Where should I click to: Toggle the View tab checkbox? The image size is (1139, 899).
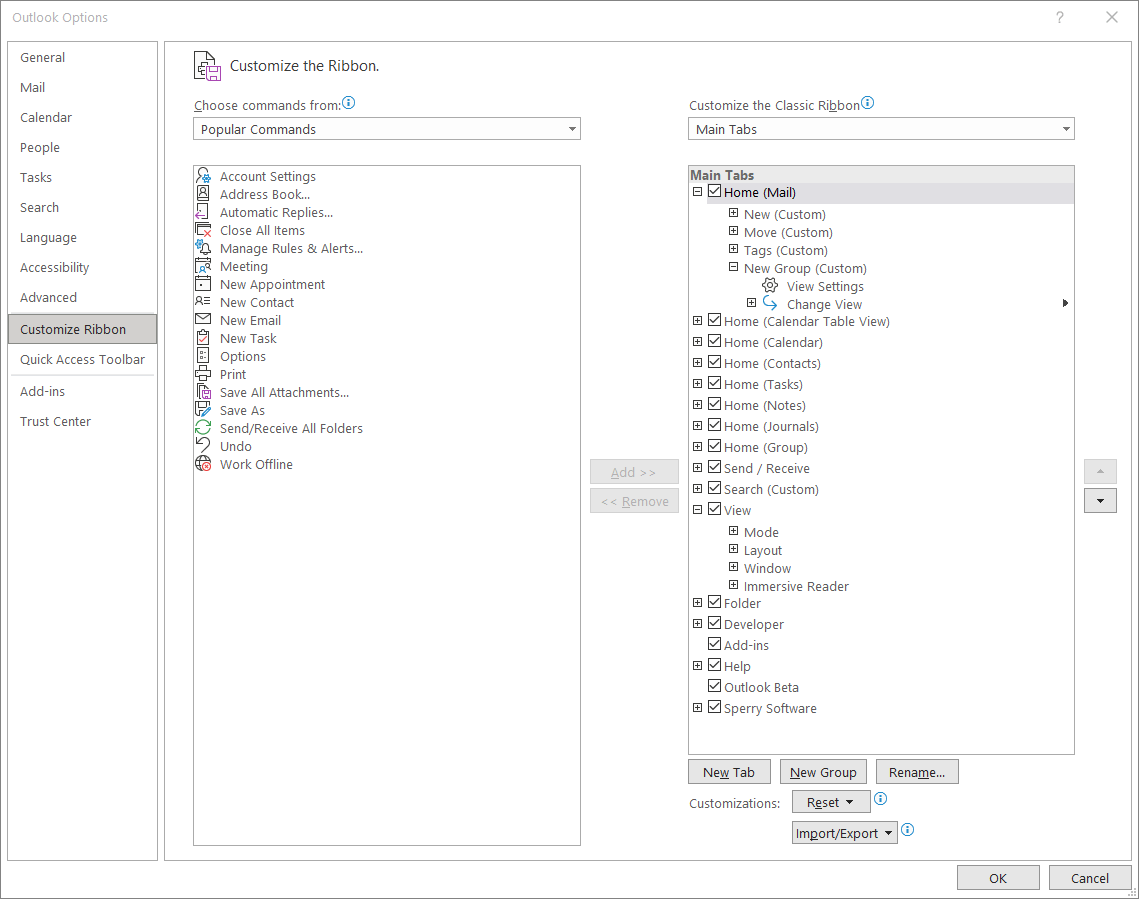(715, 510)
